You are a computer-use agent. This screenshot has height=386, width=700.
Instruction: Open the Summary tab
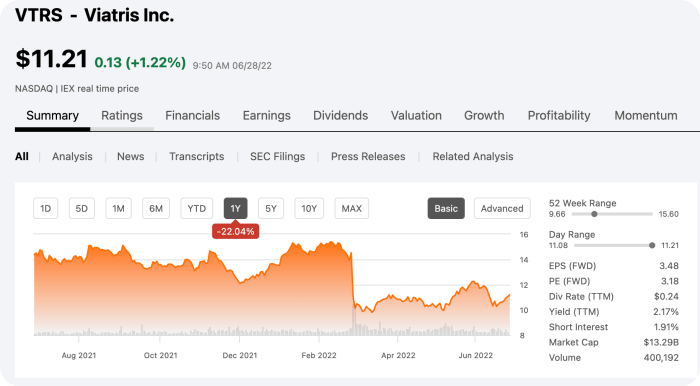pos(52,116)
